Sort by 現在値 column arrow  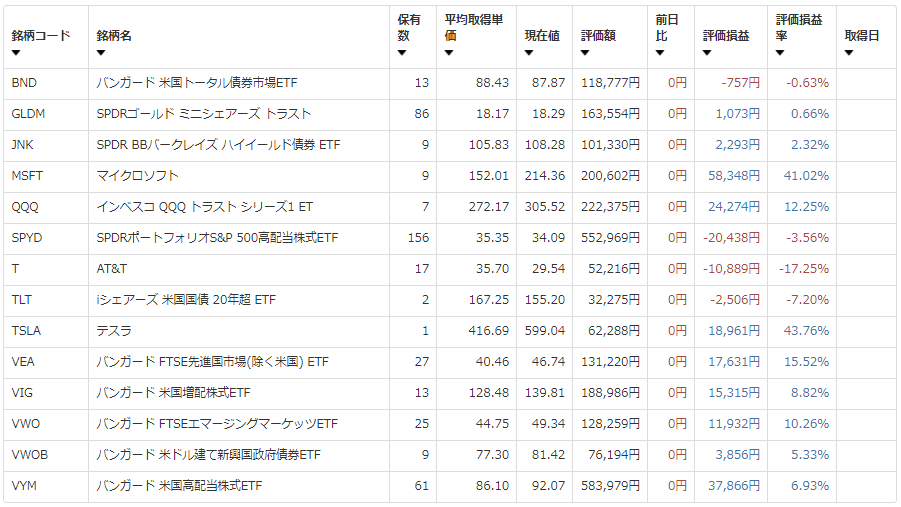click(x=529, y=53)
